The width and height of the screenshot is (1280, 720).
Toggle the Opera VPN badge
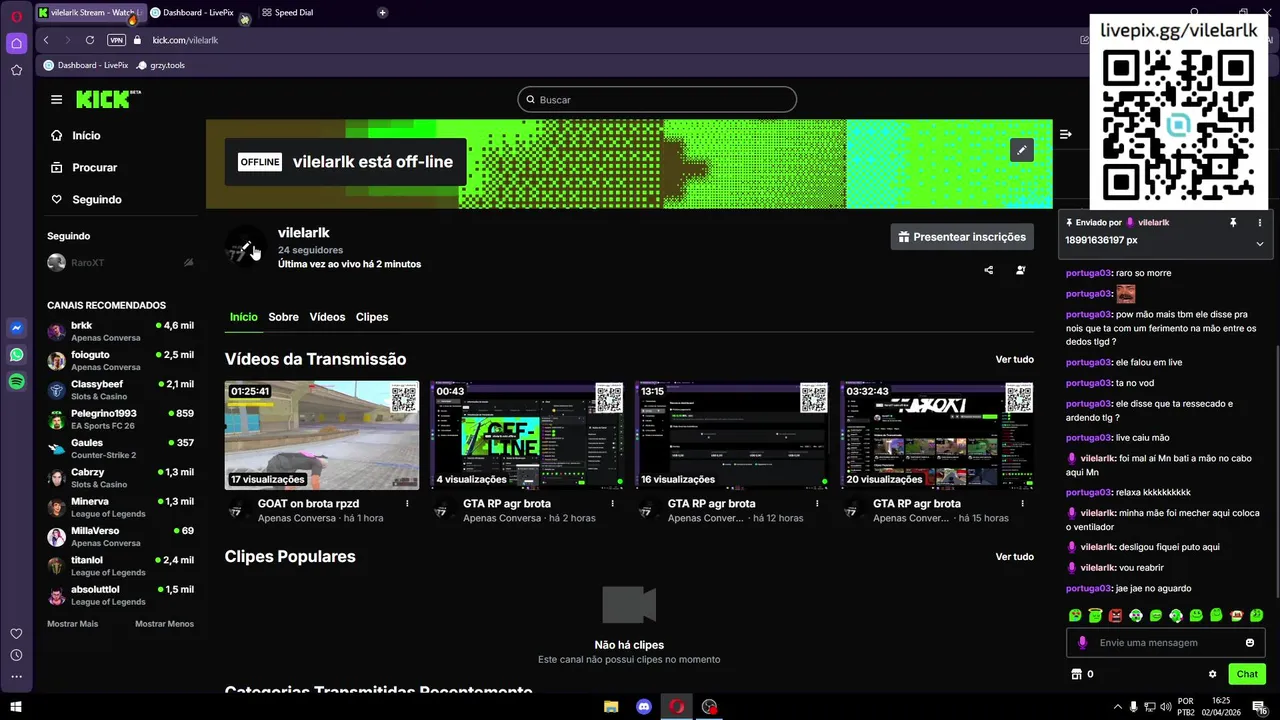click(x=116, y=40)
